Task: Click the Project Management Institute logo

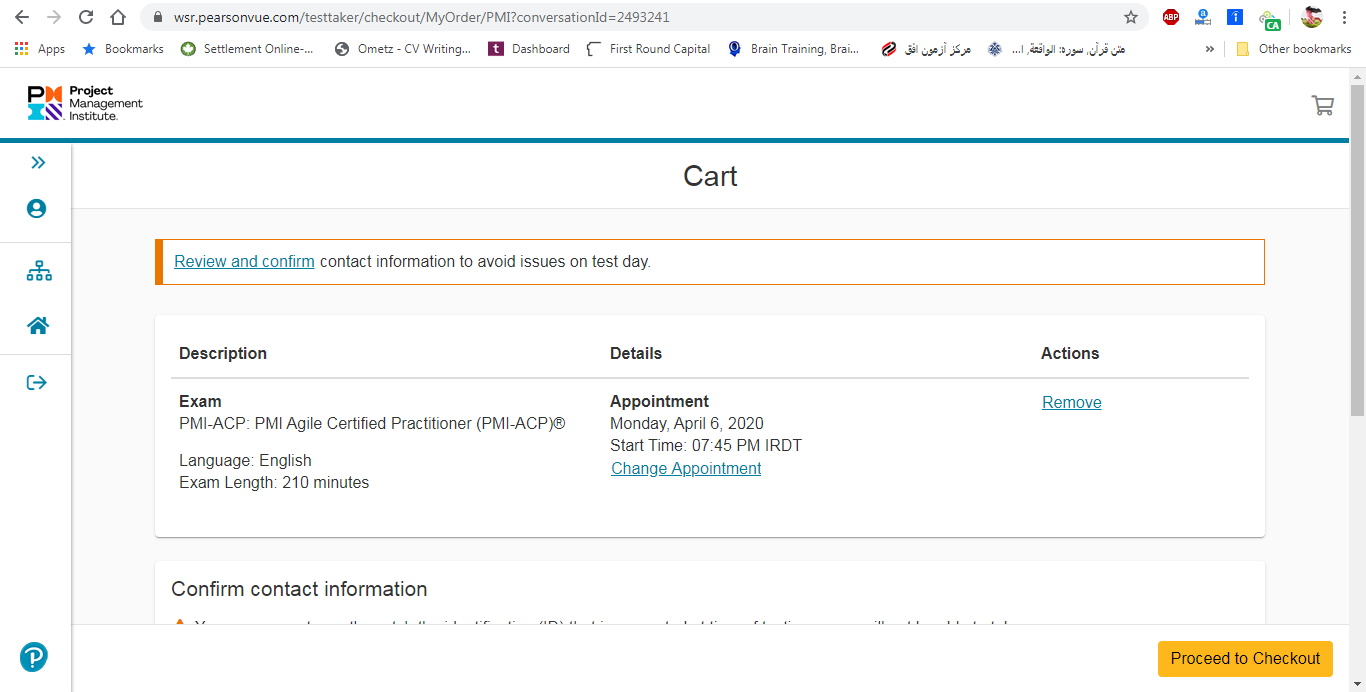Action: [x=85, y=104]
